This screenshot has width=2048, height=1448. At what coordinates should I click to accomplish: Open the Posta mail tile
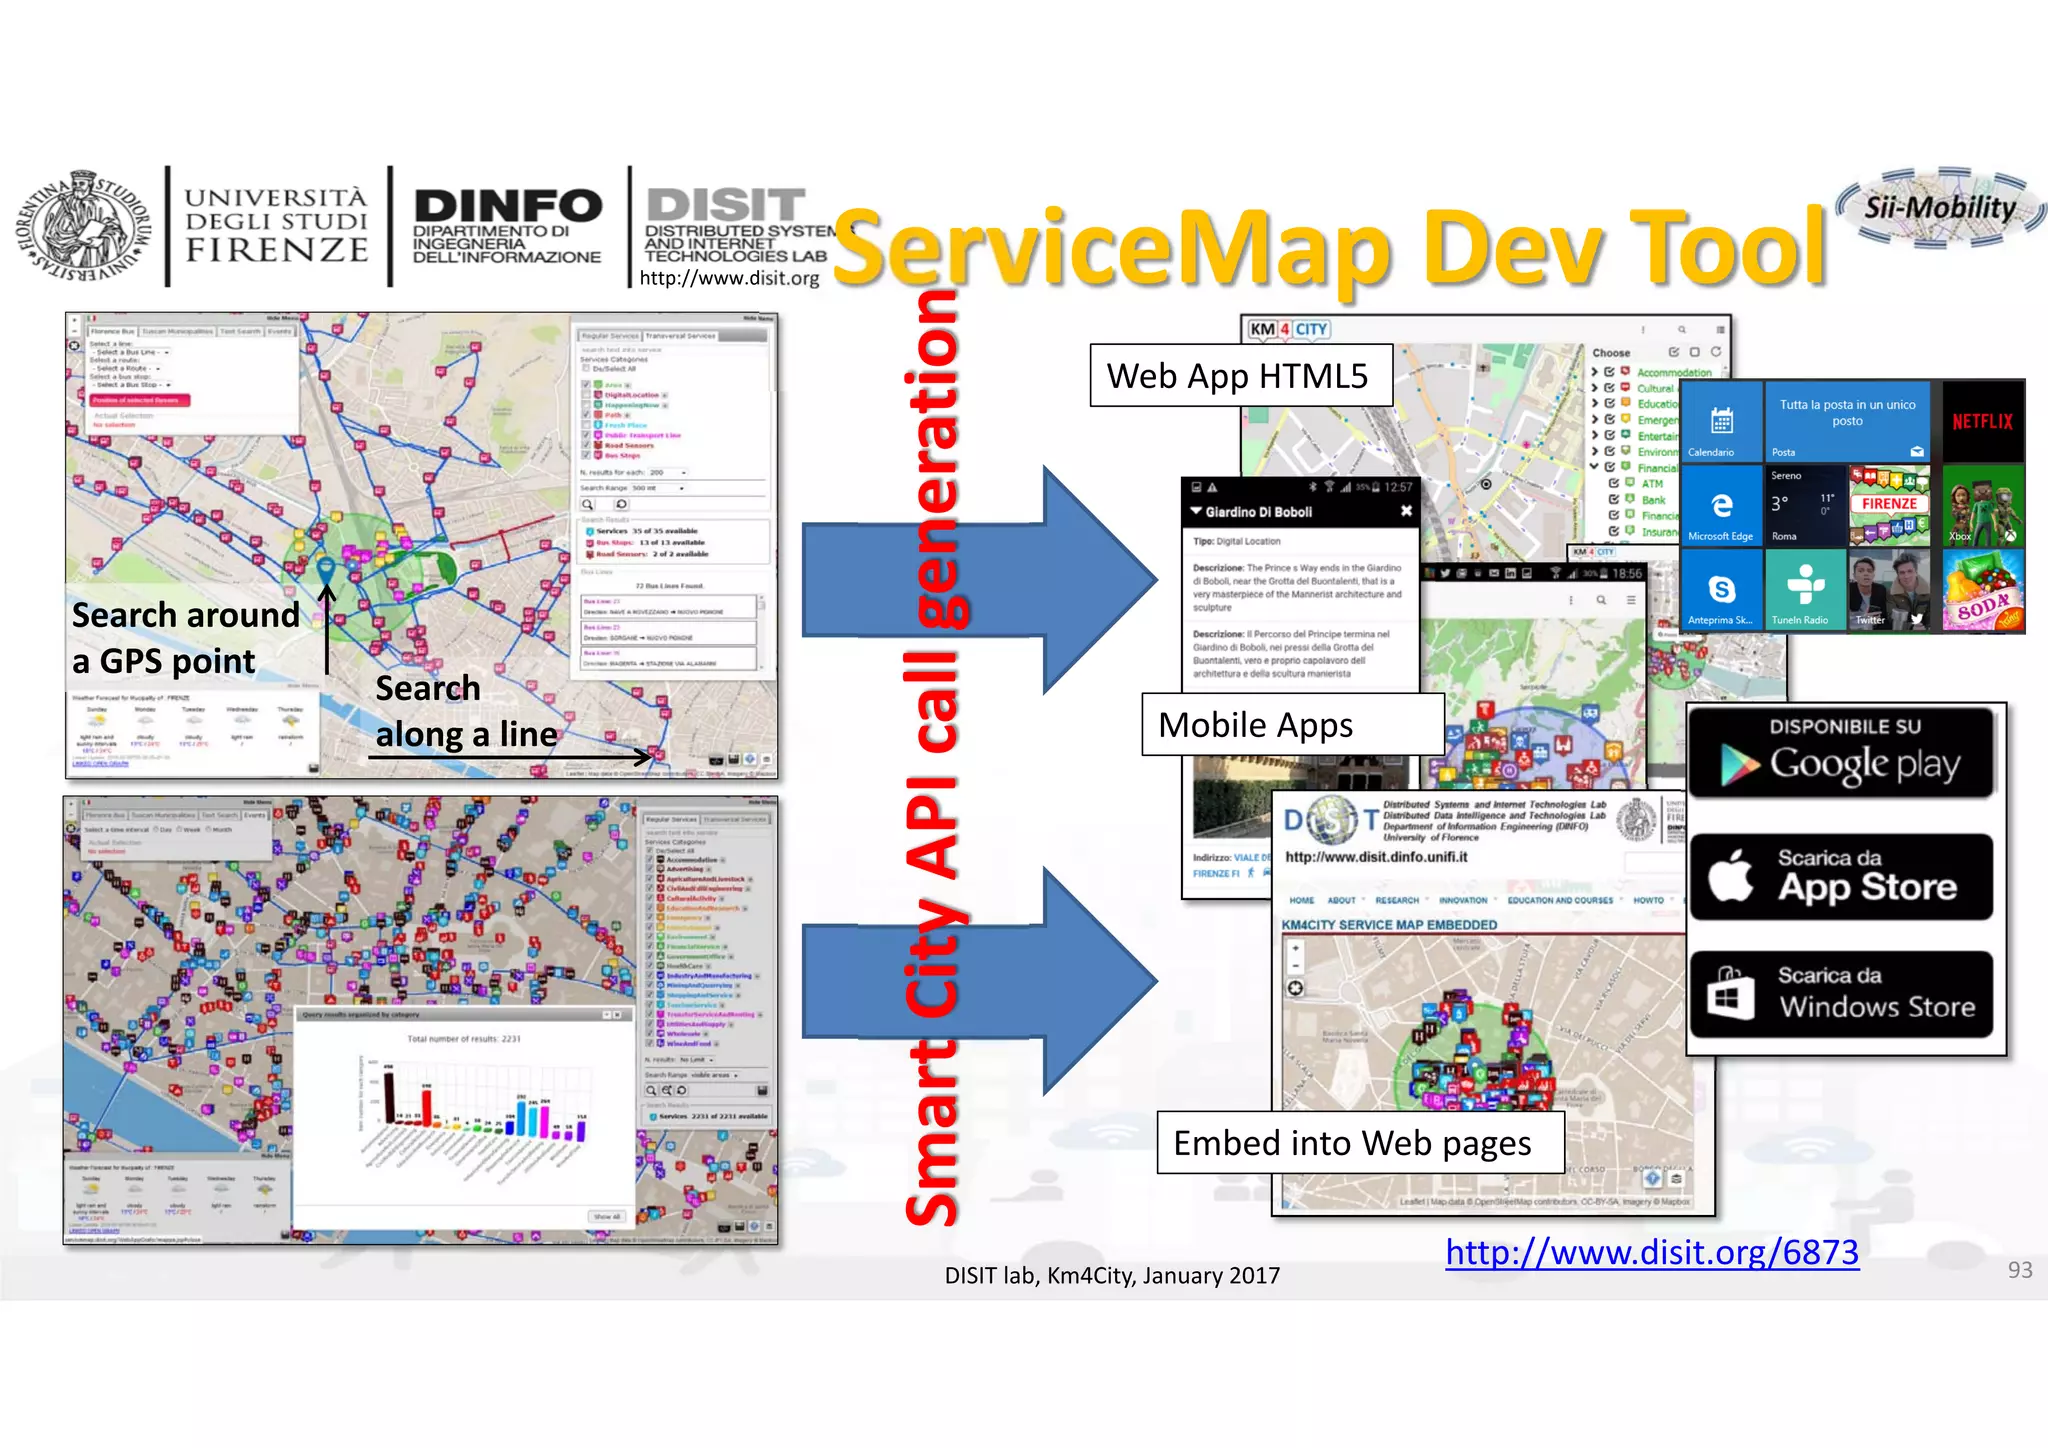pyautogui.click(x=1847, y=421)
